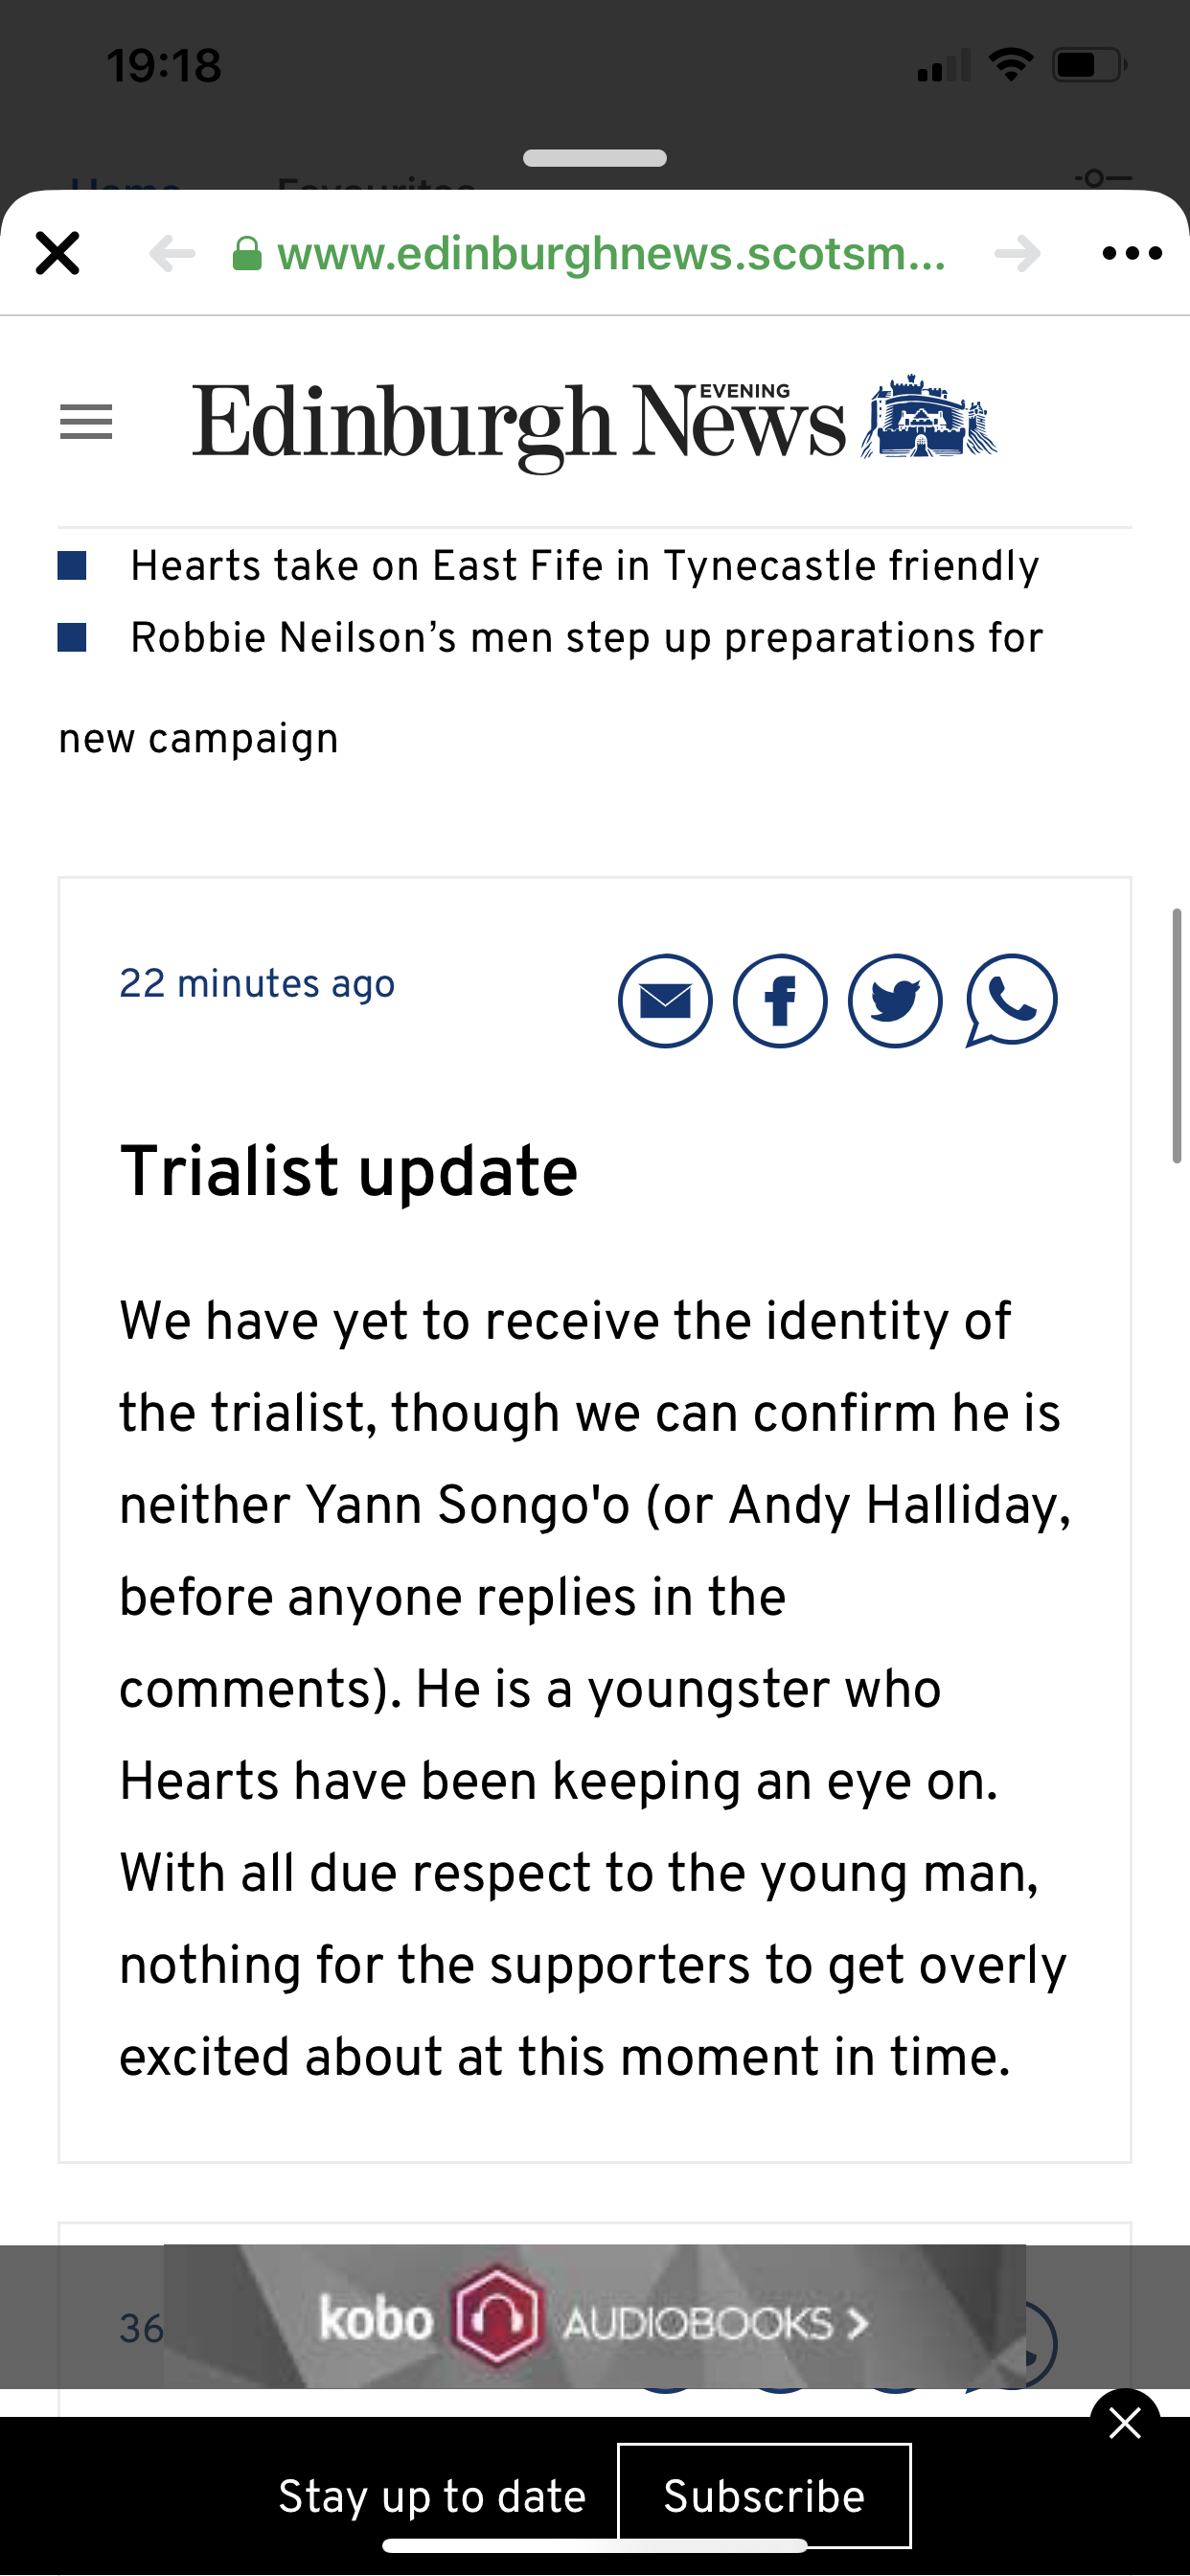Click the Edinburgh Evening News logo
This screenshot has height=2576, width=1190.
(x=594, y=423)
